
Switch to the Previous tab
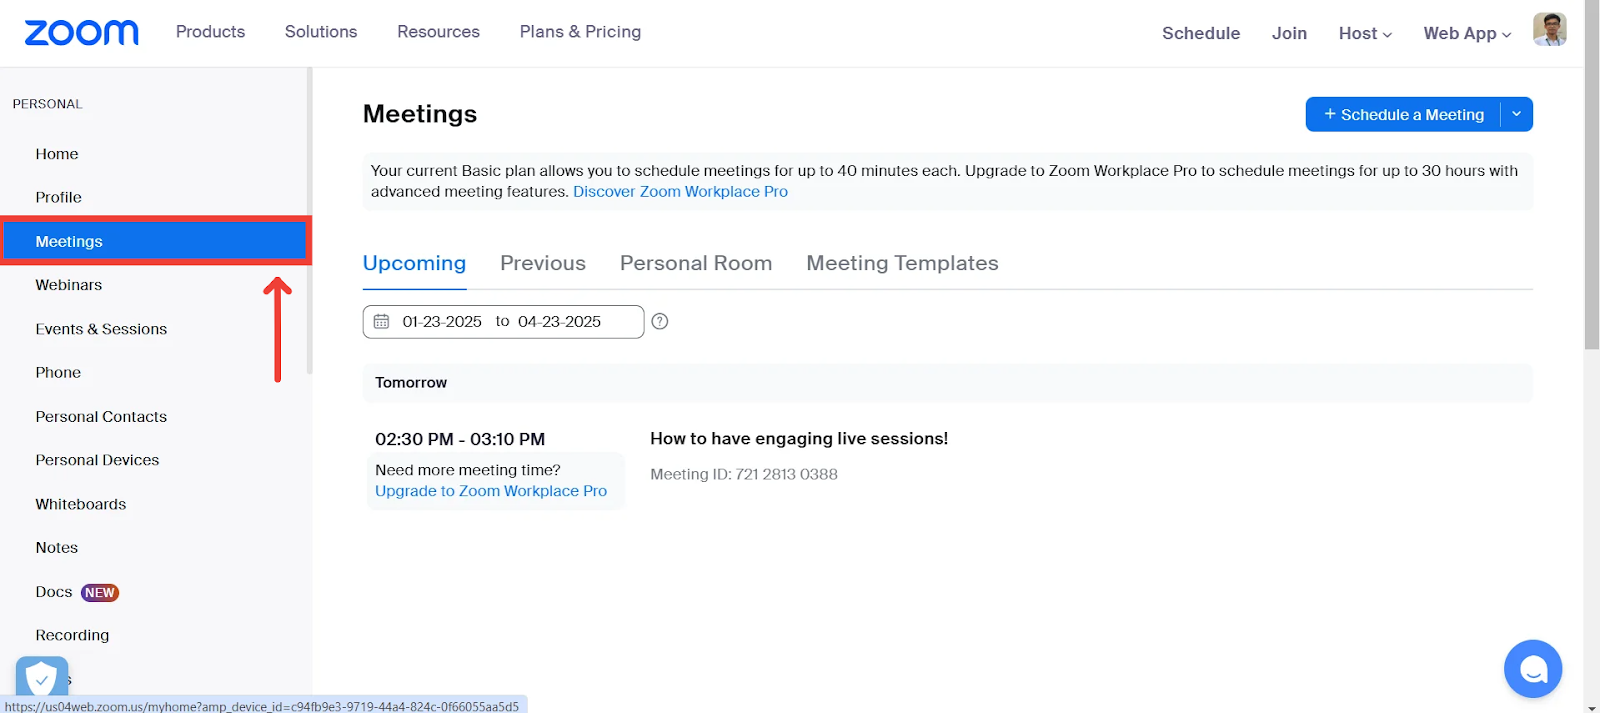[x=542, y=263]
